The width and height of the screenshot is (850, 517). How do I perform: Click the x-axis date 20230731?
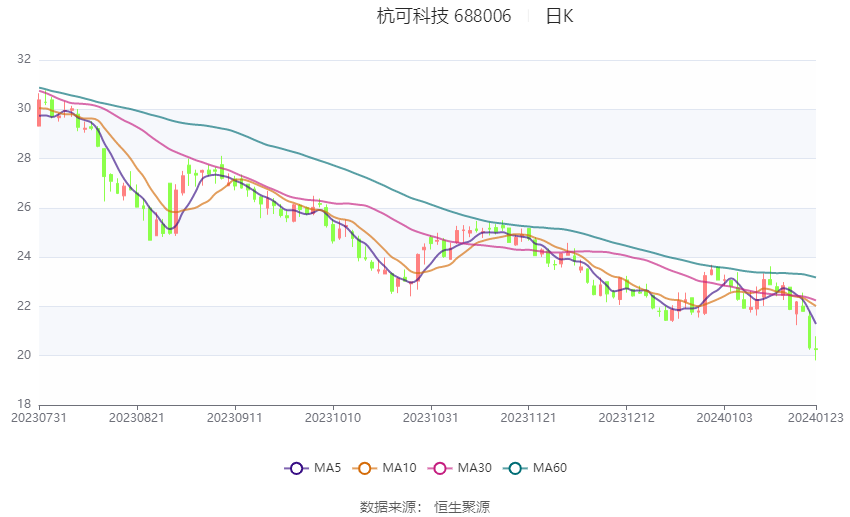pos(39,418)
